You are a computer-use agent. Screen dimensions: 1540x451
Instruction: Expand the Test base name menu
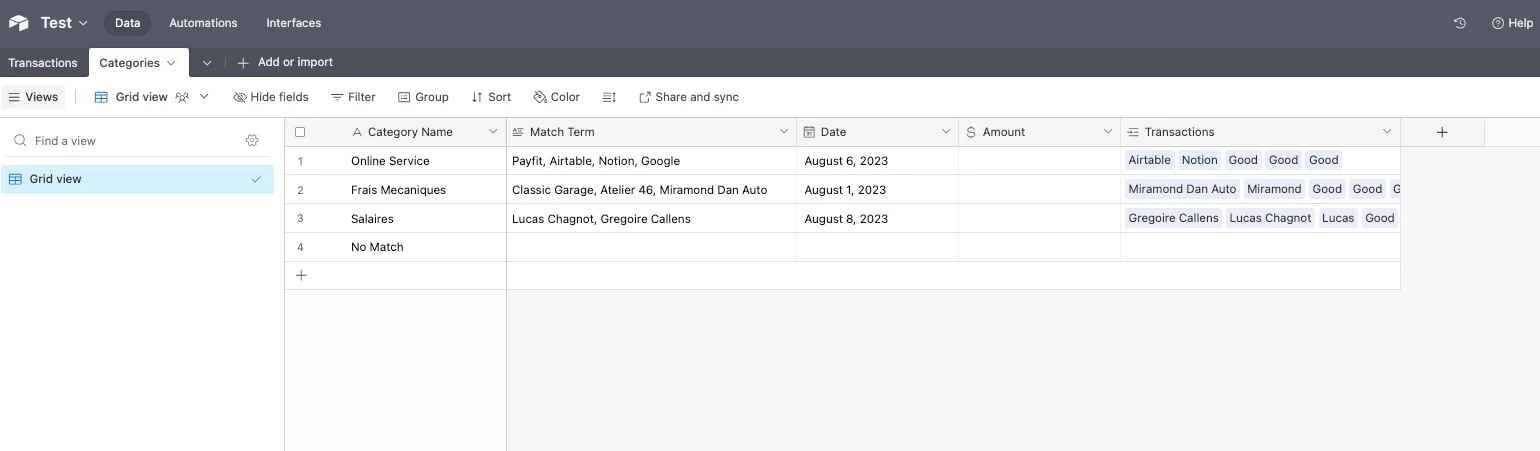[x=64, y=23]
